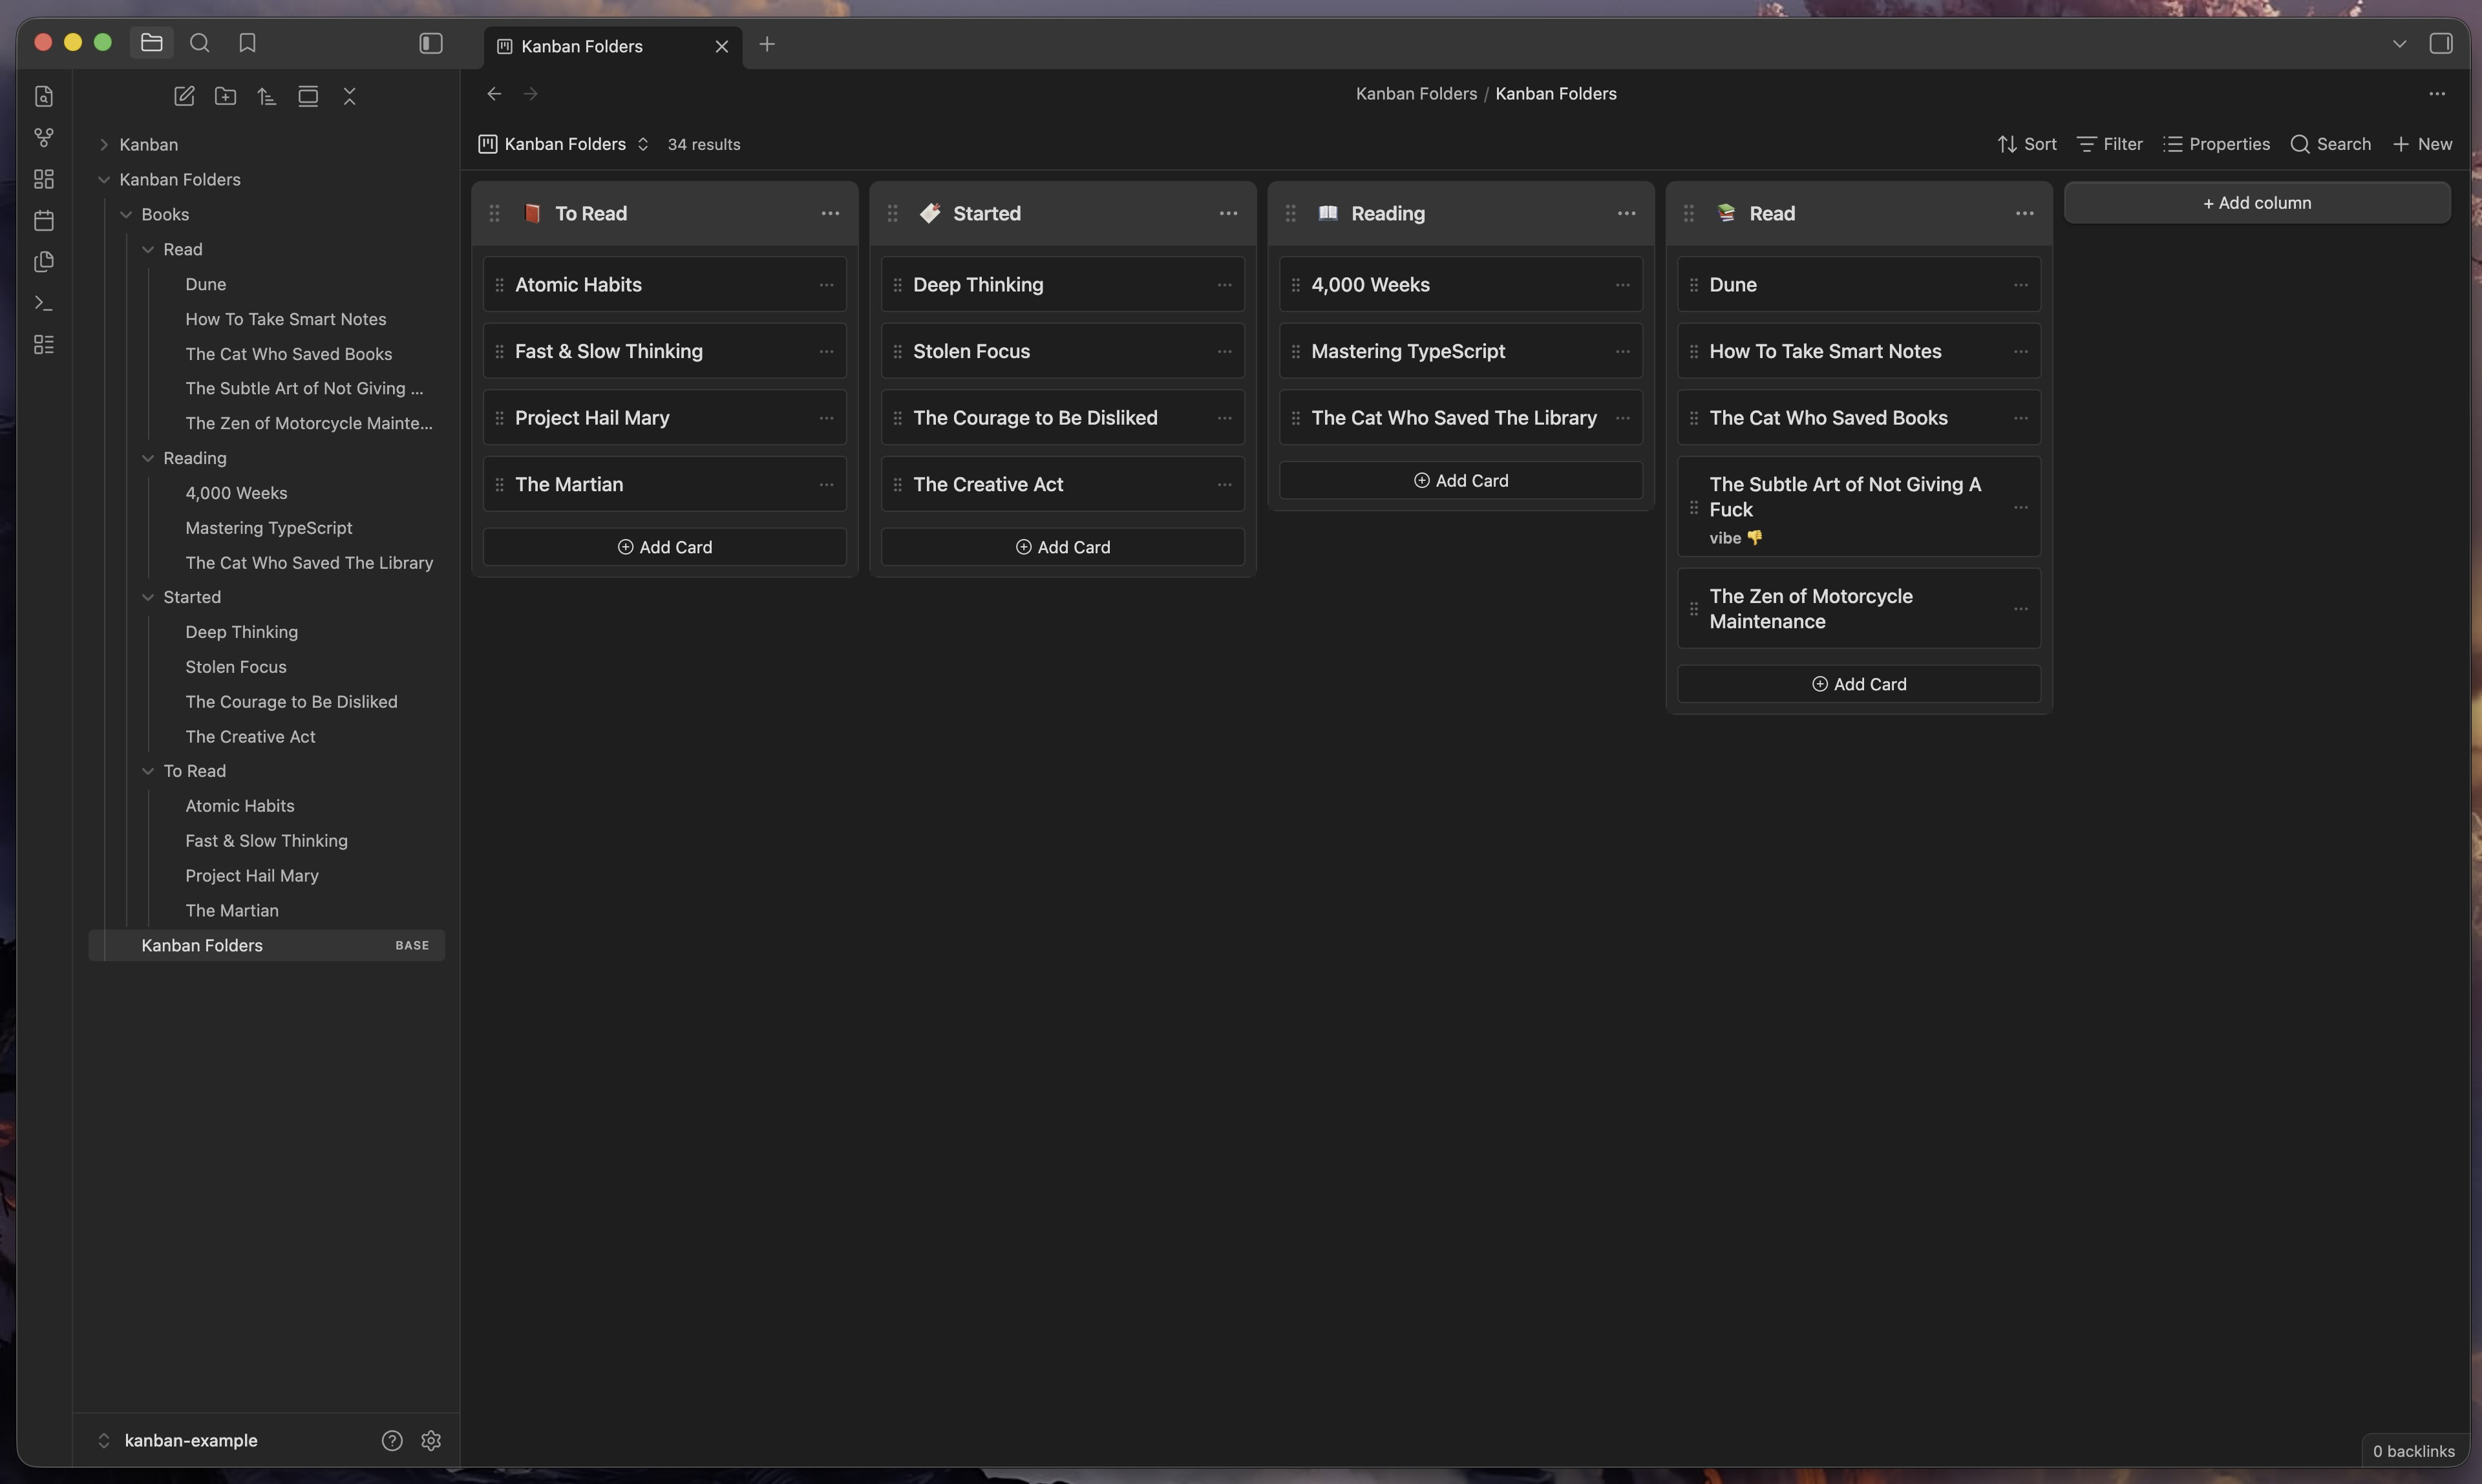Open vault settings gear
2482x1484 pixels.
point(431,1440)
